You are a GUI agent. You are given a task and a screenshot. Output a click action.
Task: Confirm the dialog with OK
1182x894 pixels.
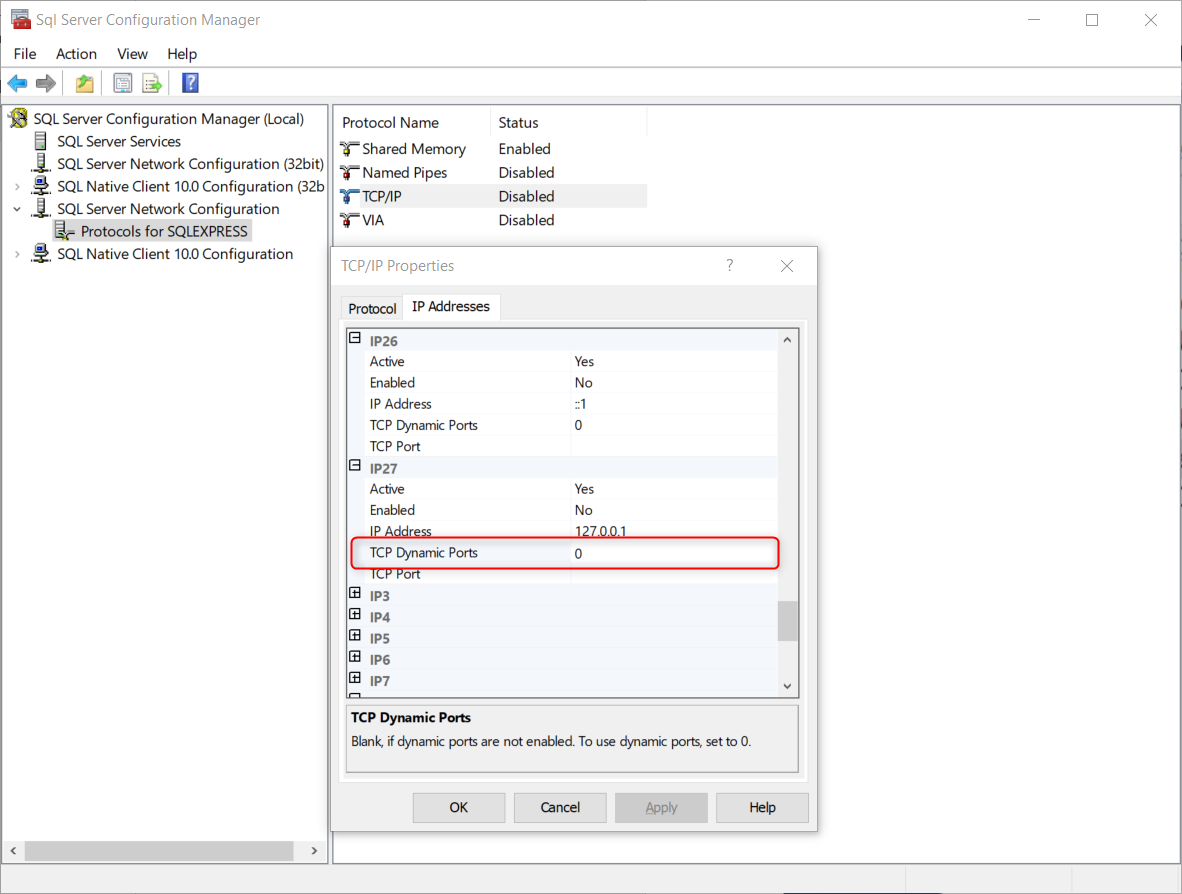458,807
